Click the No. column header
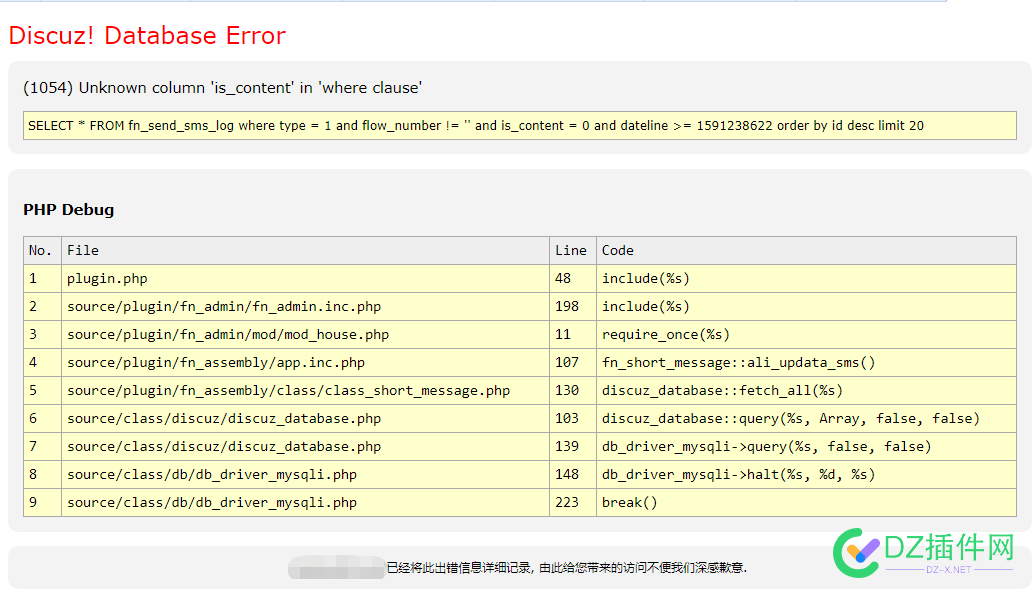The height and width of the screenshot is (593, 1033). coord(42,250)
